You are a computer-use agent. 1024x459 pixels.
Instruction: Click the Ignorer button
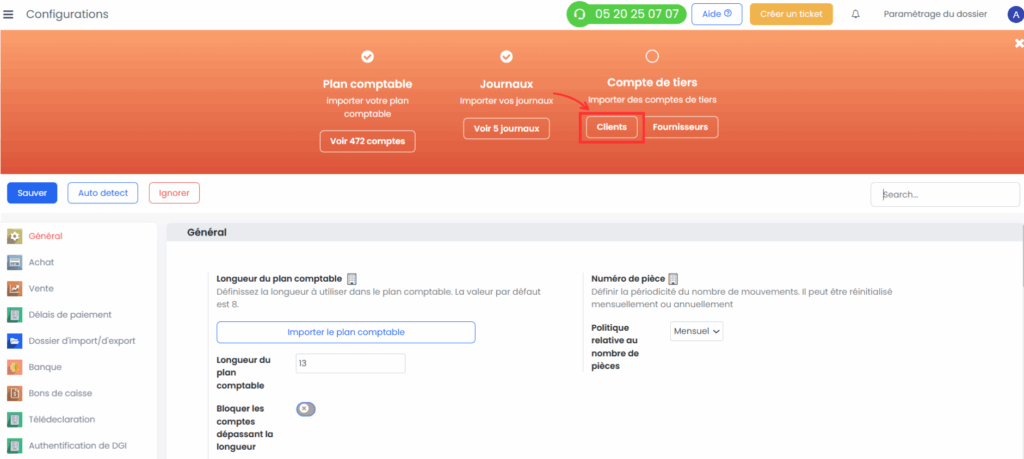point(174,193)
